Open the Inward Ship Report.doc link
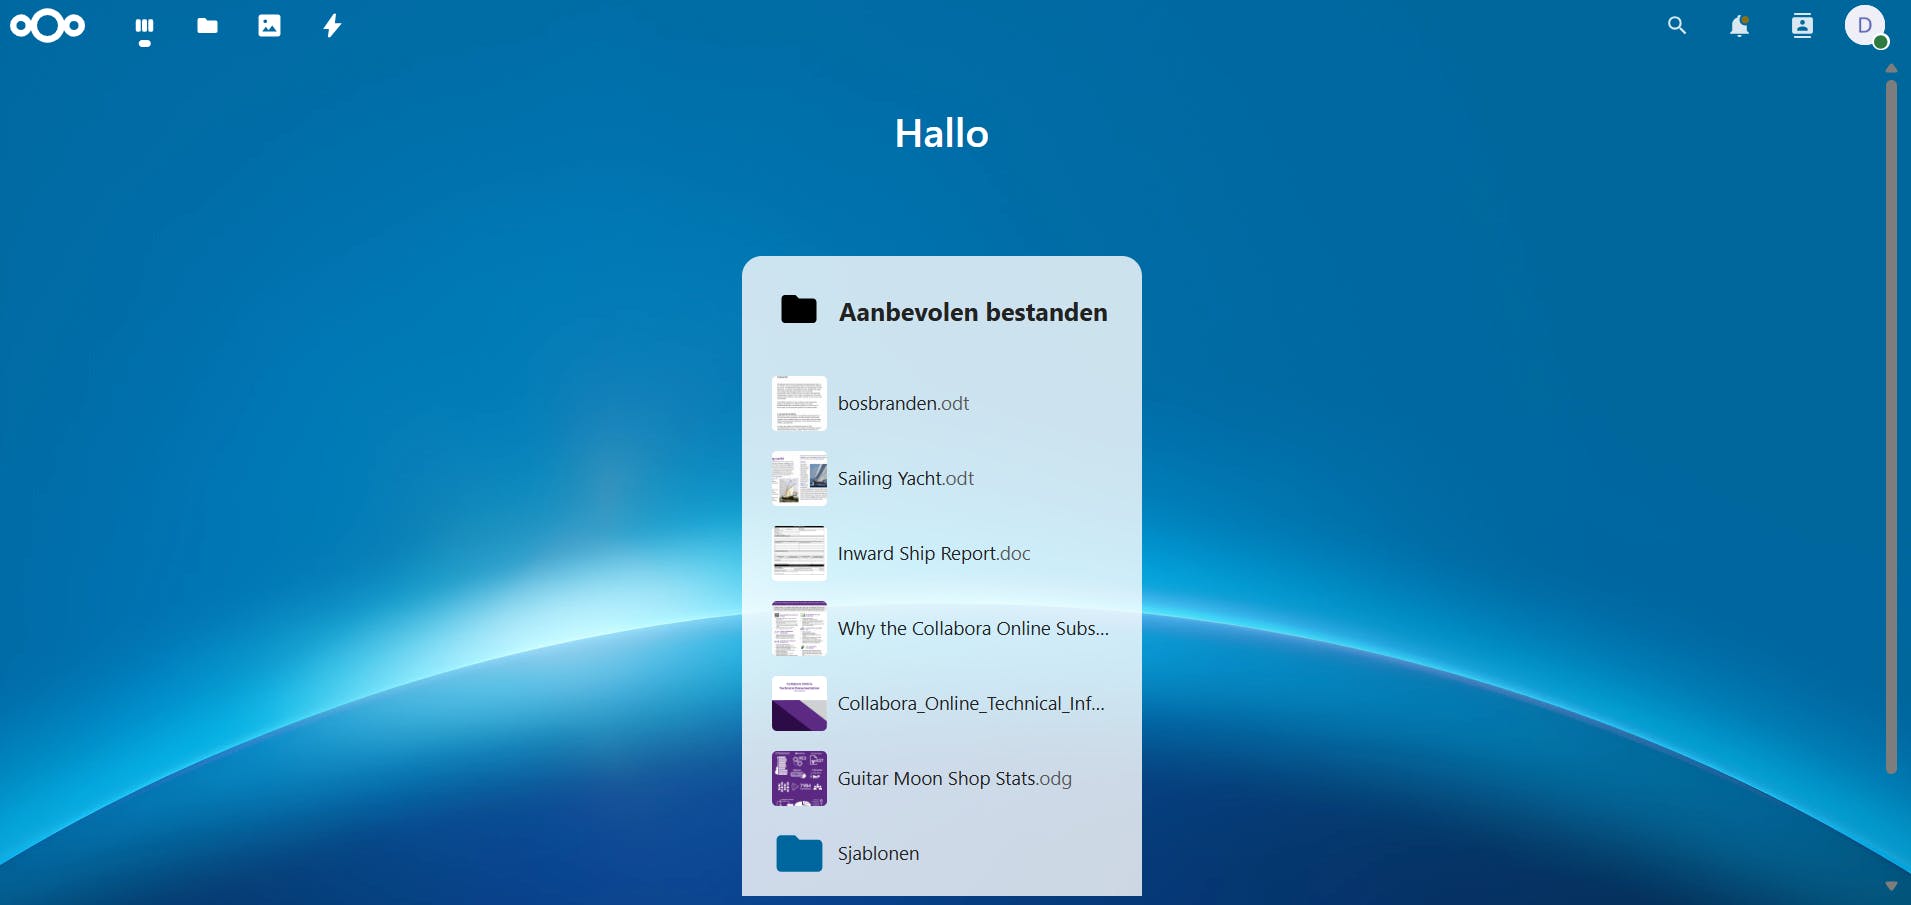The image size is (1911, 905). click(934, 553)
